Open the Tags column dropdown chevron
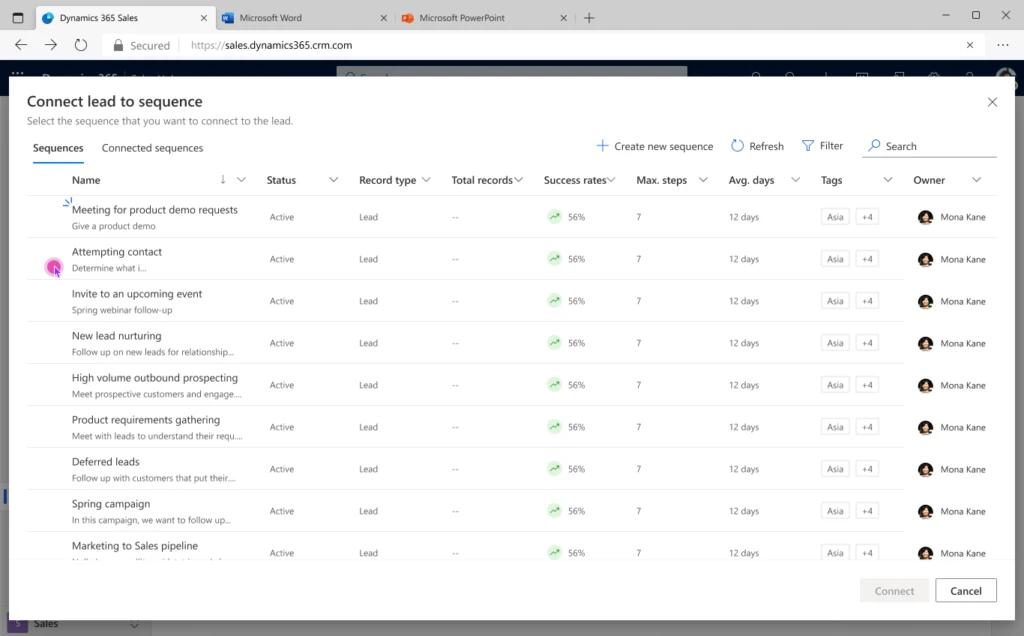Viewport: 1024px width, 636px height. click(x=887, y=180)
